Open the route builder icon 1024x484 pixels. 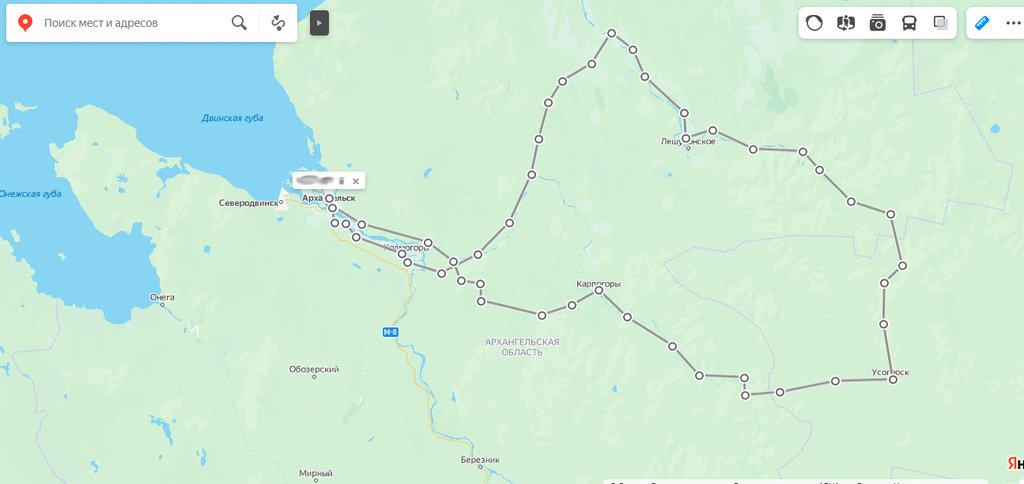click(279, 23)
